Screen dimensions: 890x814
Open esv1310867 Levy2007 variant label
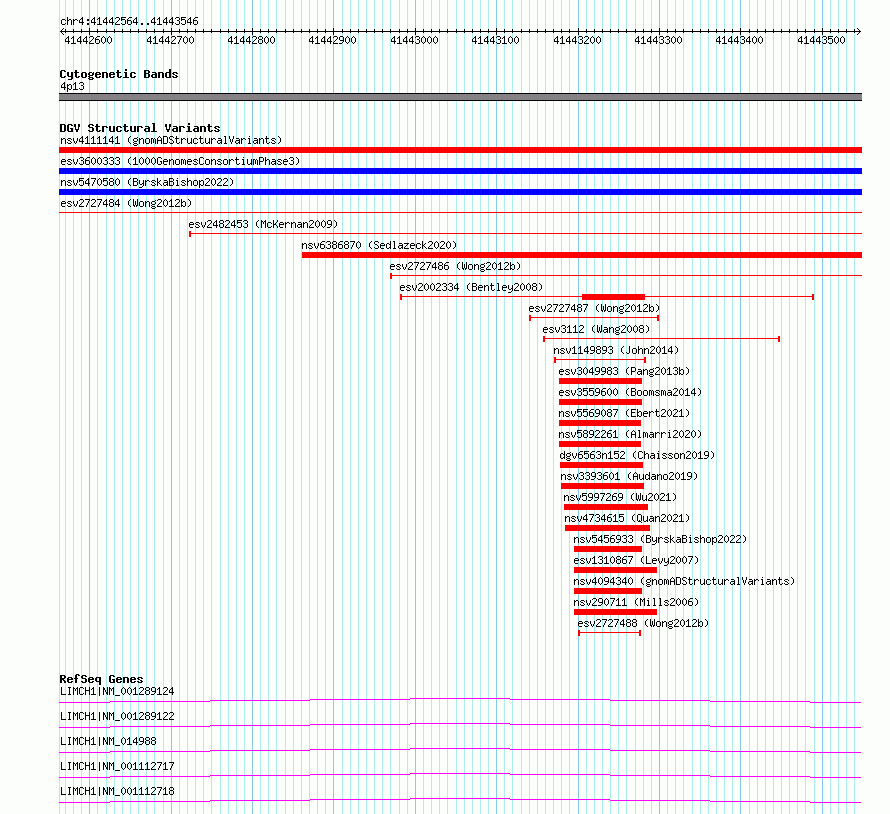636,560
